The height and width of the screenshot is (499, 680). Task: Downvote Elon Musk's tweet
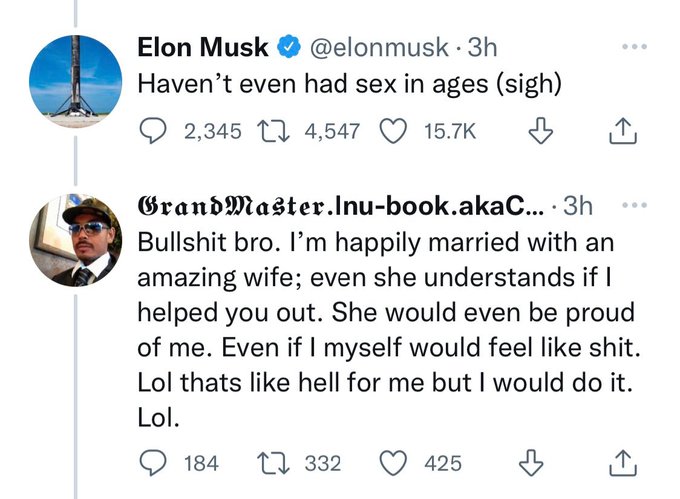(x=541, y=131)
